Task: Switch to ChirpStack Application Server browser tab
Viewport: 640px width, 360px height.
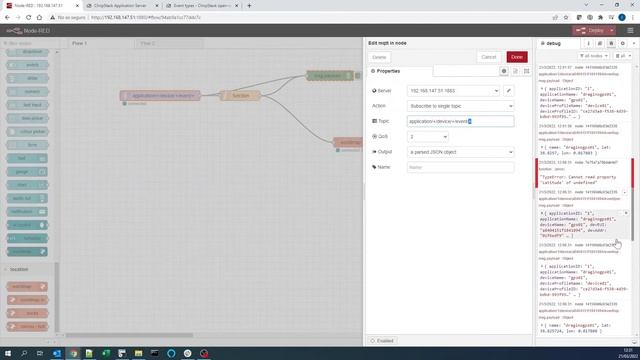Action: click(x=121, y=6)
